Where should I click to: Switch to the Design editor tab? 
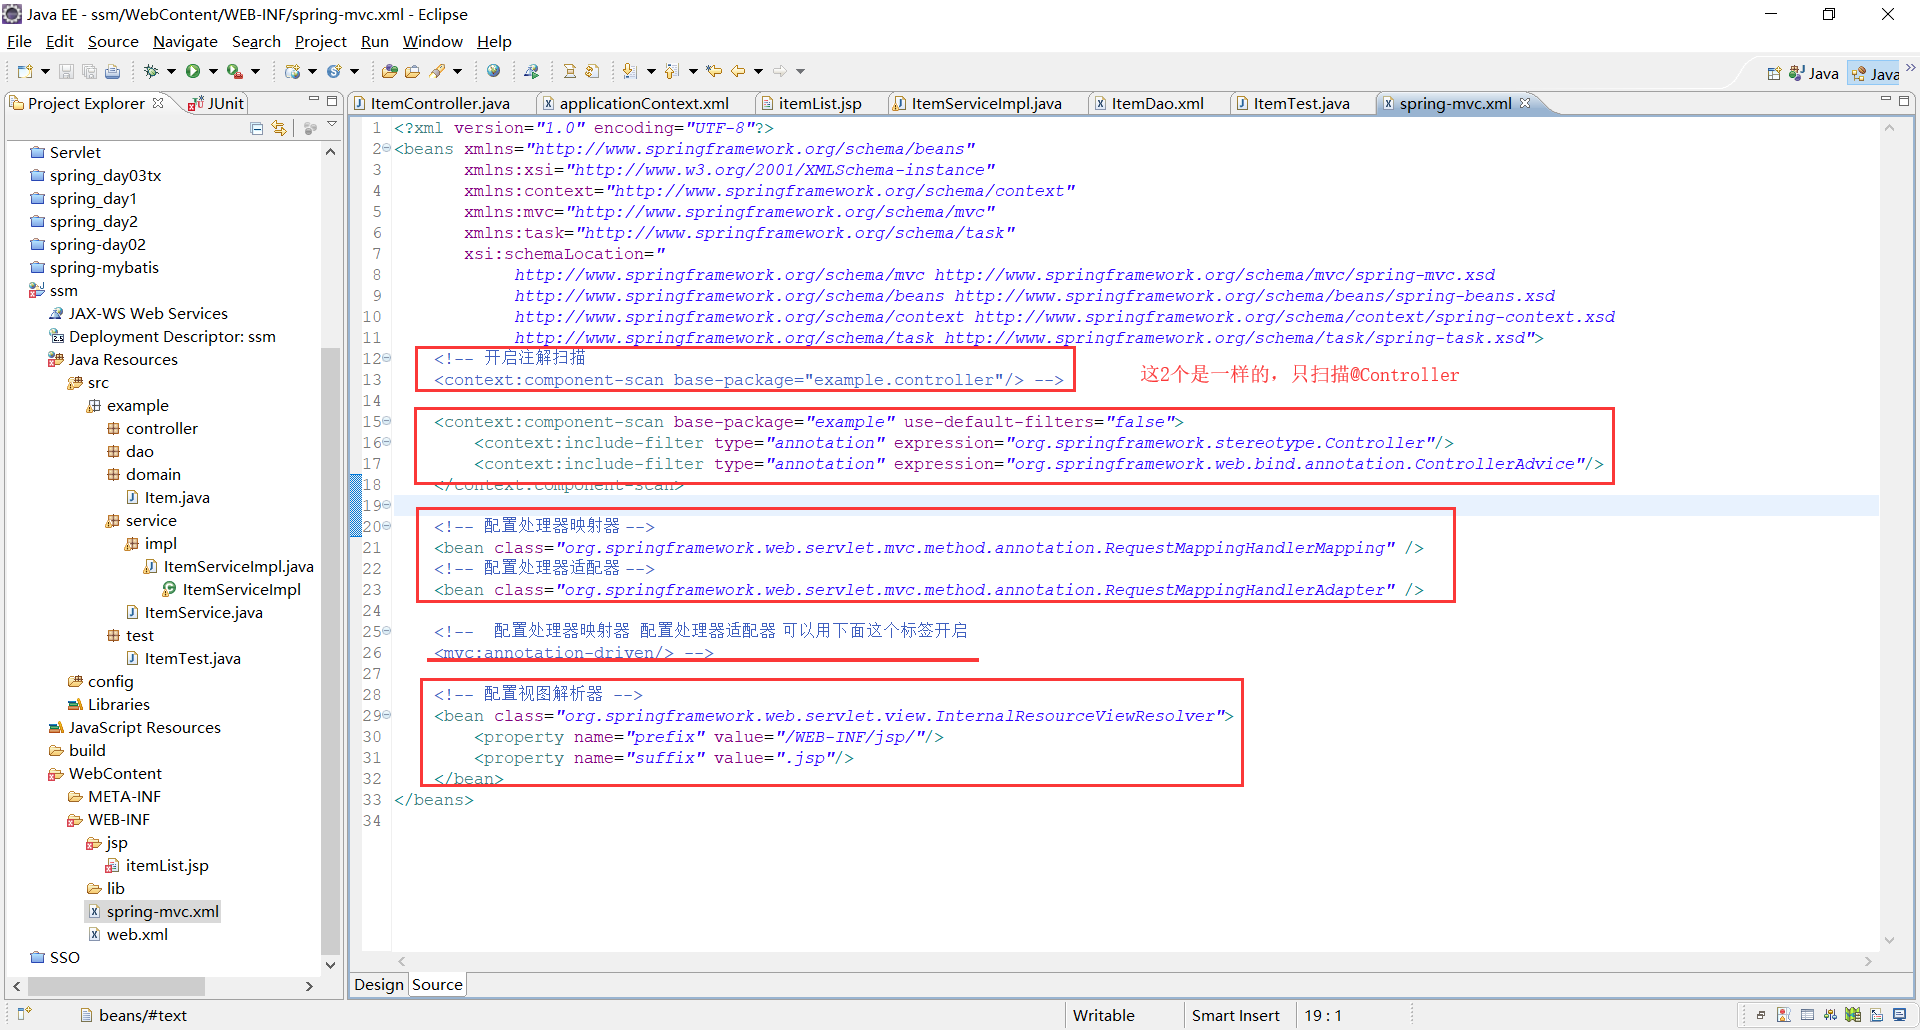tap(378, 984)
